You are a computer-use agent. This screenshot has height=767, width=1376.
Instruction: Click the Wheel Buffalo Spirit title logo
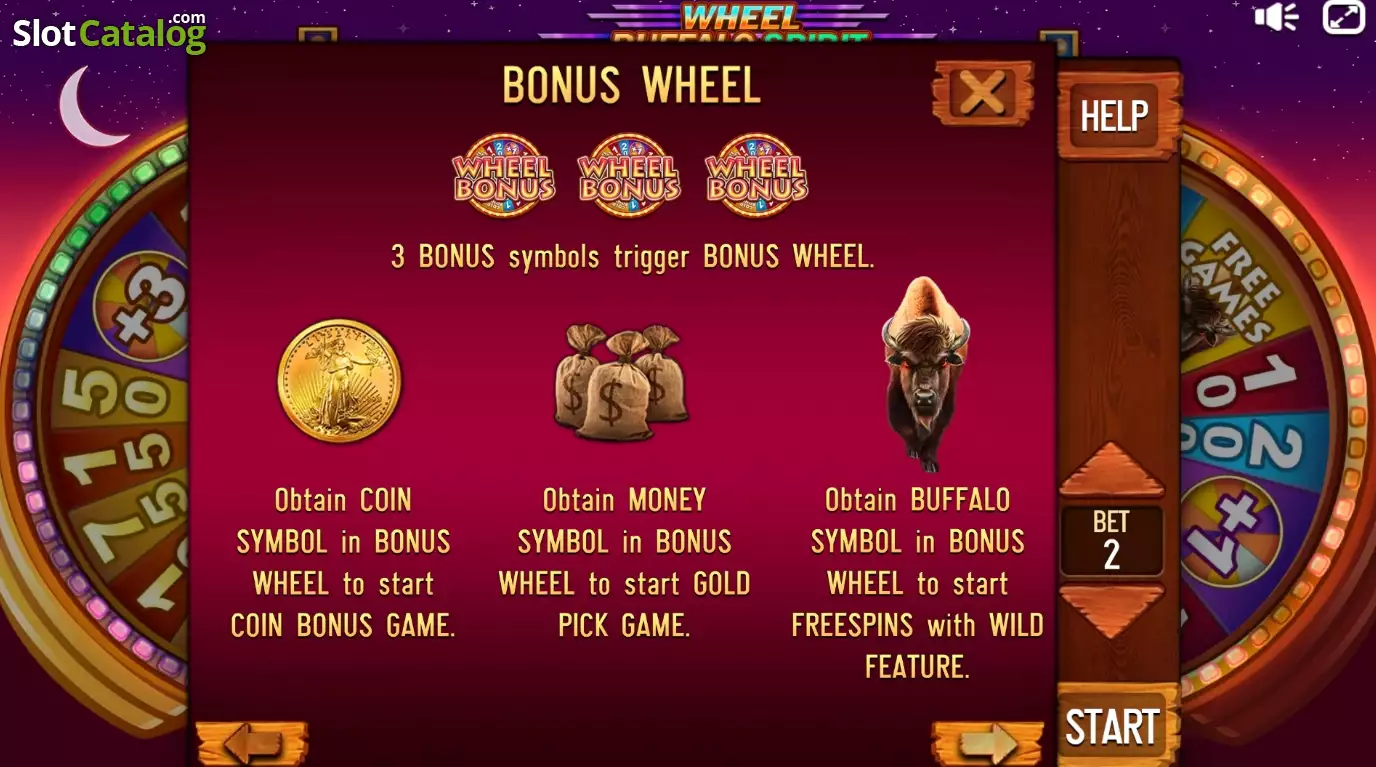(x=739, y=24)
